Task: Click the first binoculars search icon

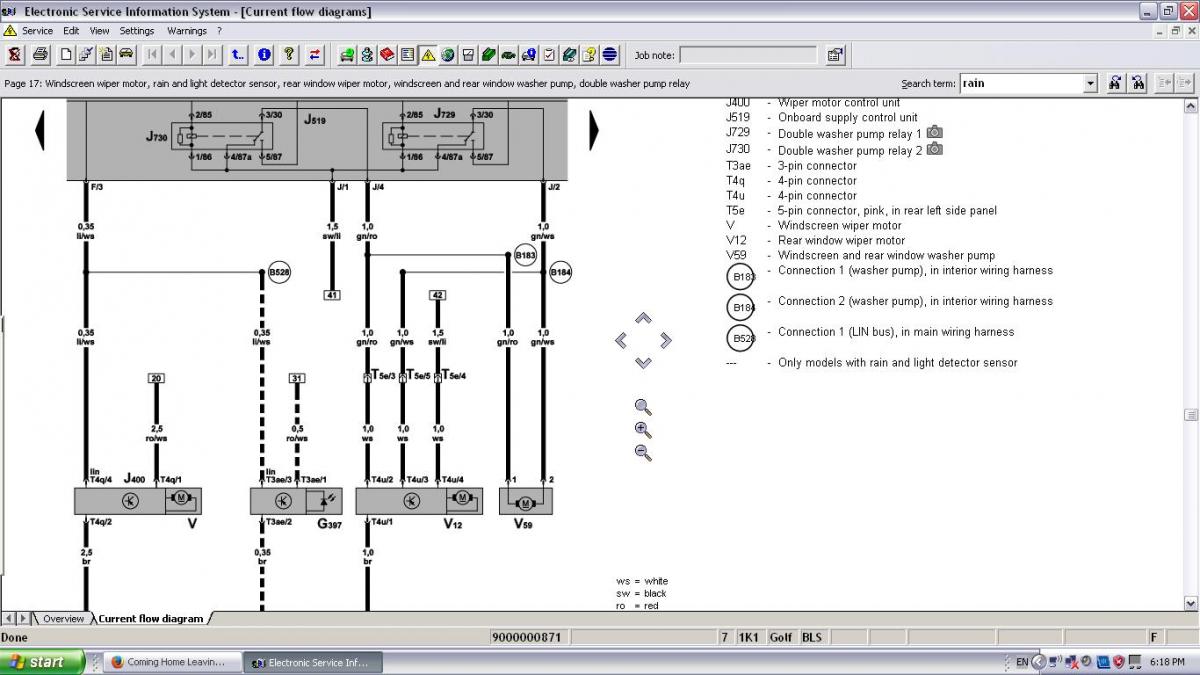Action: point(1115,84)
